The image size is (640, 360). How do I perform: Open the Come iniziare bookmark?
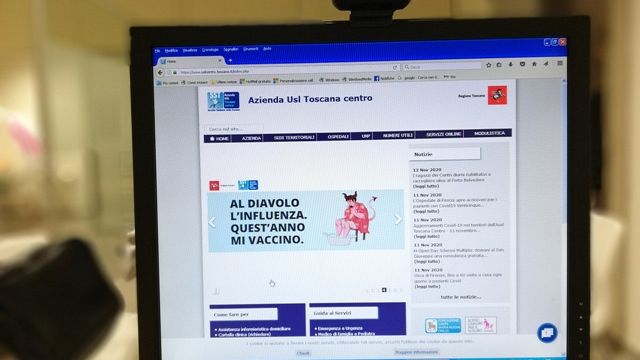194,82
